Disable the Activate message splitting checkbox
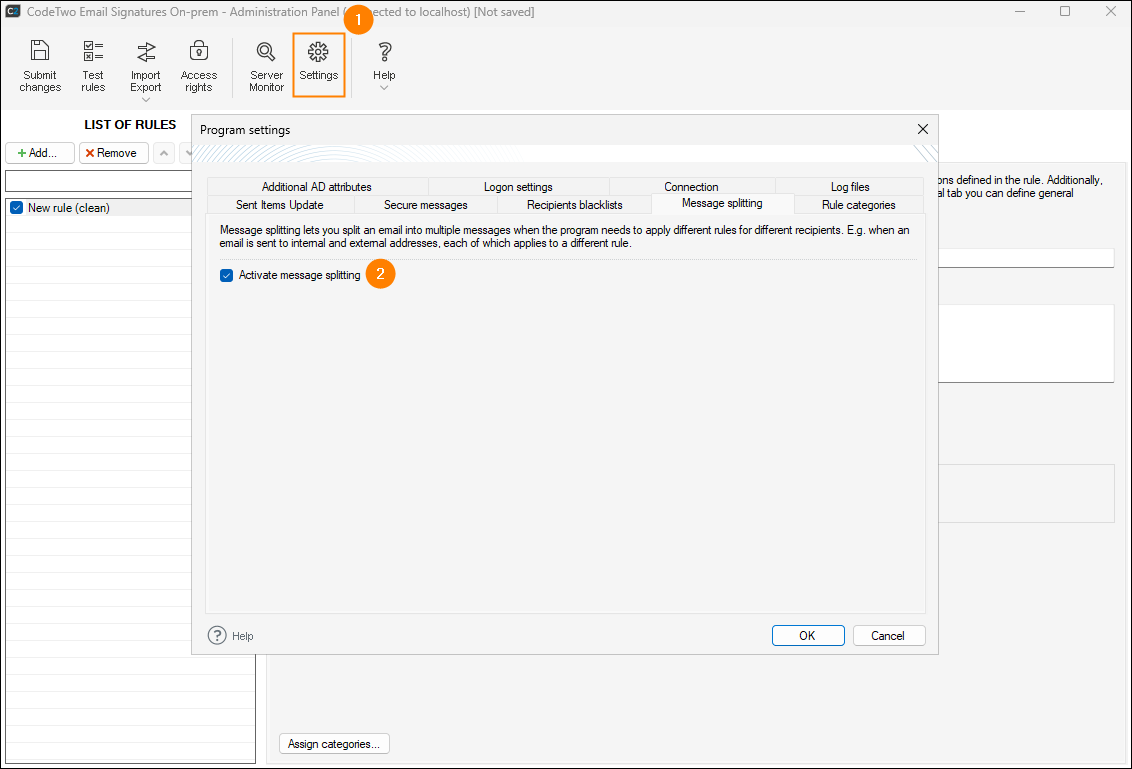This screenshot has width=1132, height=769. tap(226, 274)
